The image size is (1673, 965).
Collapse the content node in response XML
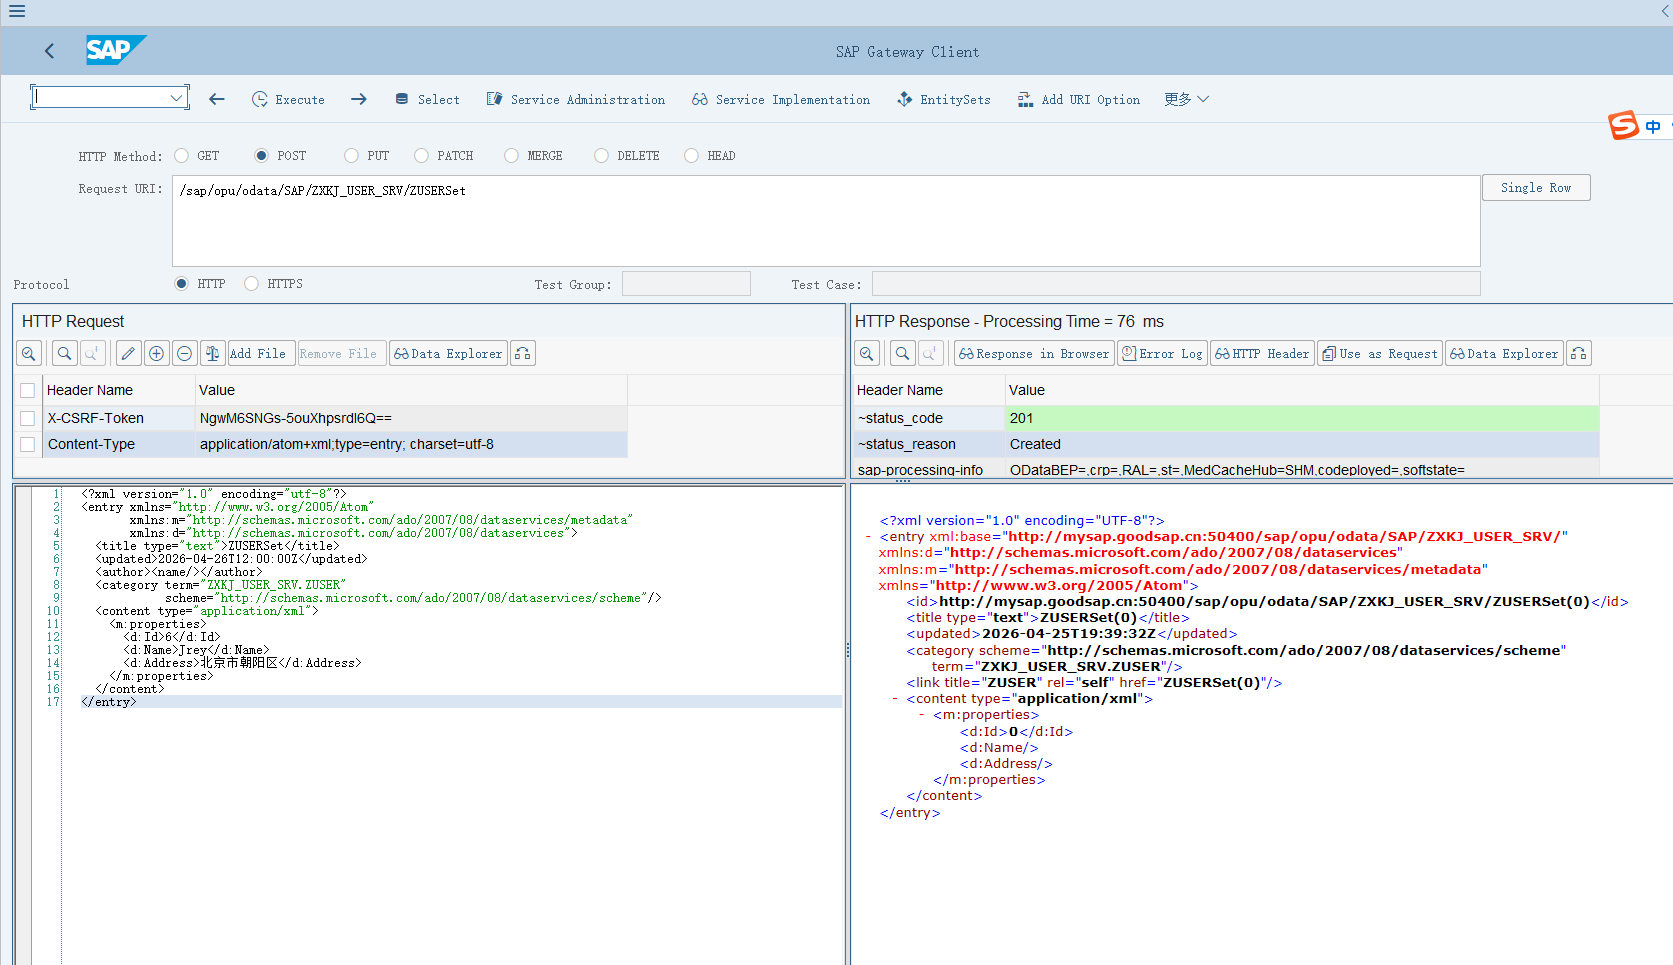(895, 699)
